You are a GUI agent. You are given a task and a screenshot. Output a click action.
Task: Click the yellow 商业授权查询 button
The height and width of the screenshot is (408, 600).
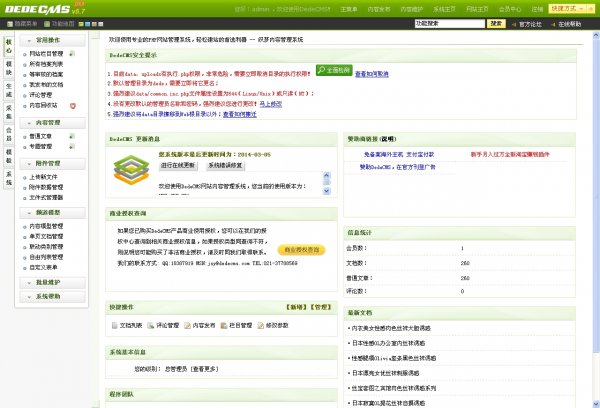302,250
